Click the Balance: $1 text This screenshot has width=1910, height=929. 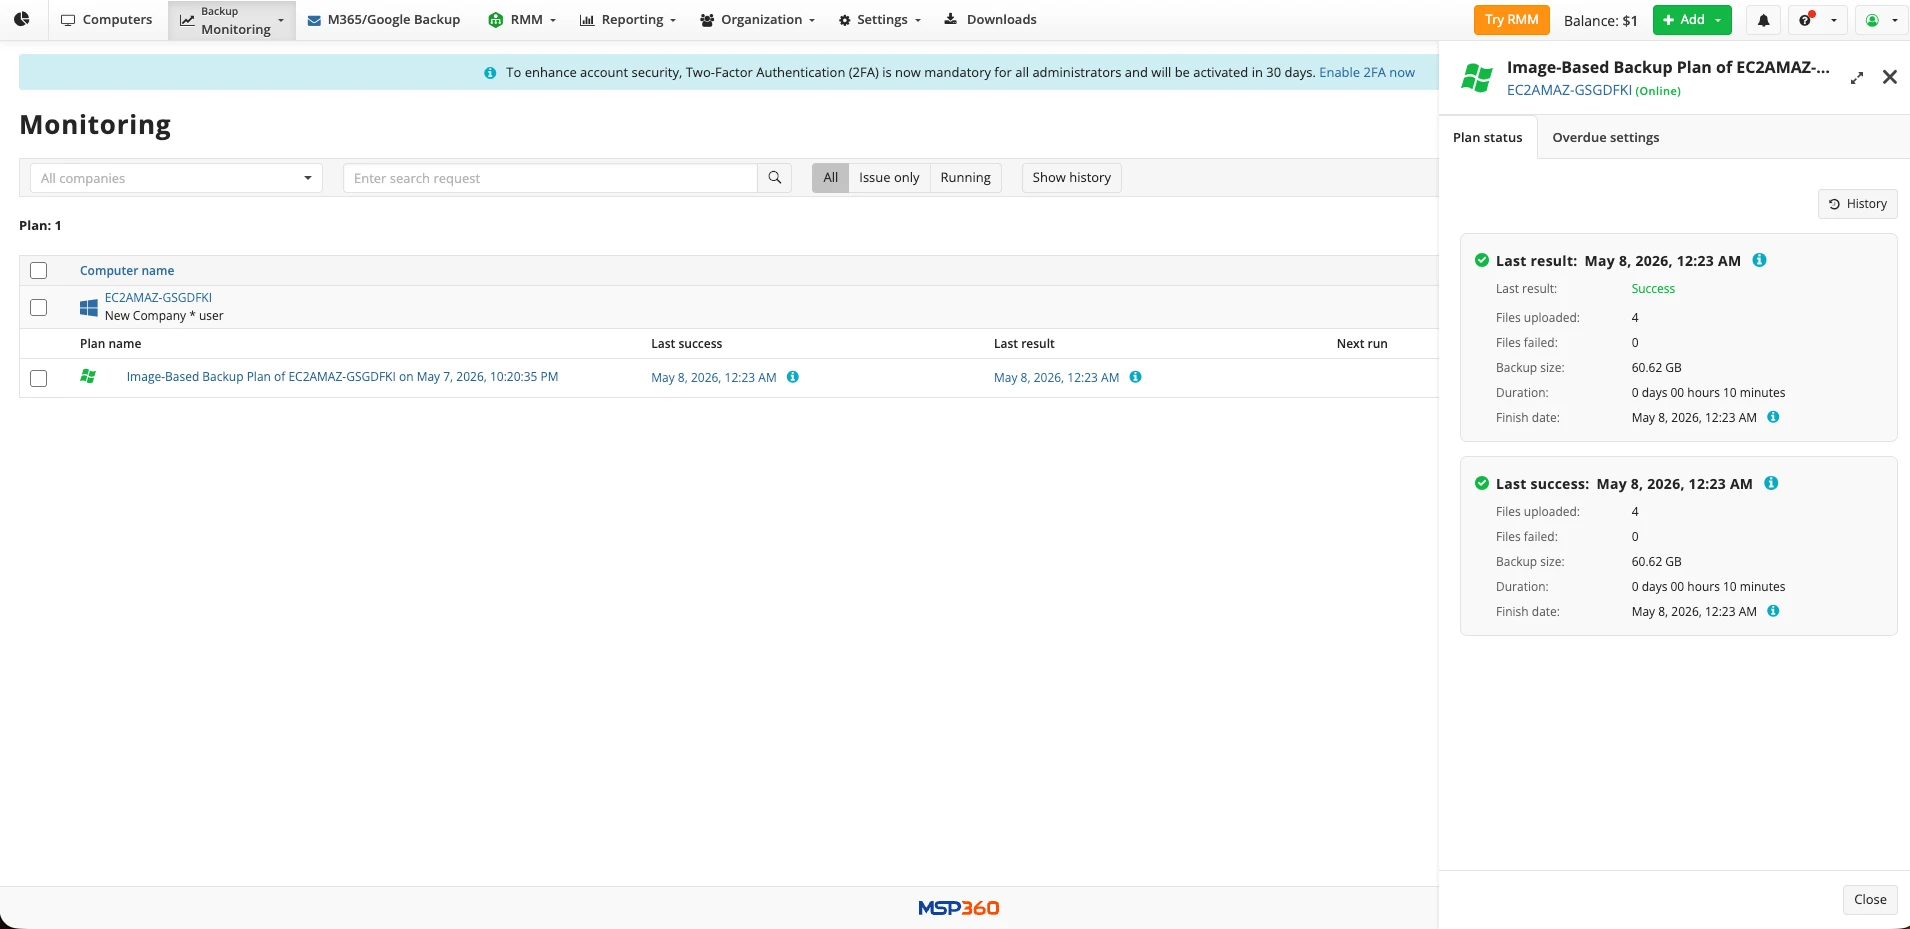1601,21
